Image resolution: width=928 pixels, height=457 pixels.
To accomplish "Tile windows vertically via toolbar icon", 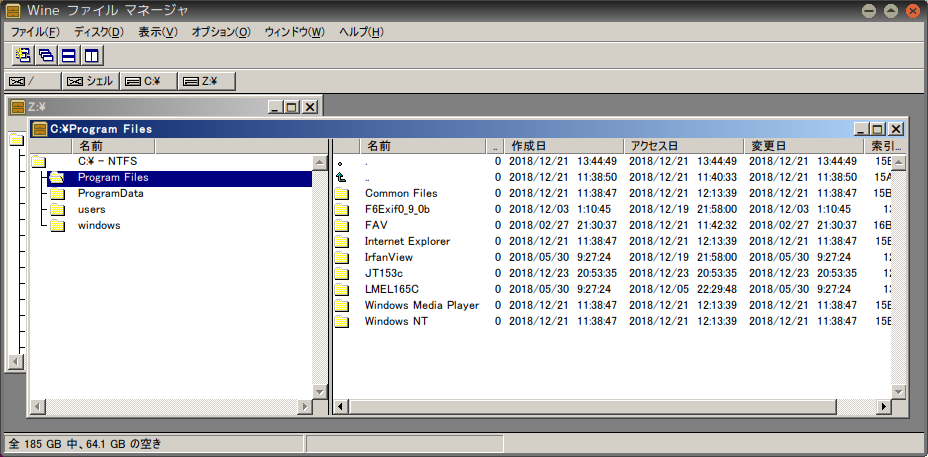I will 91,56.
